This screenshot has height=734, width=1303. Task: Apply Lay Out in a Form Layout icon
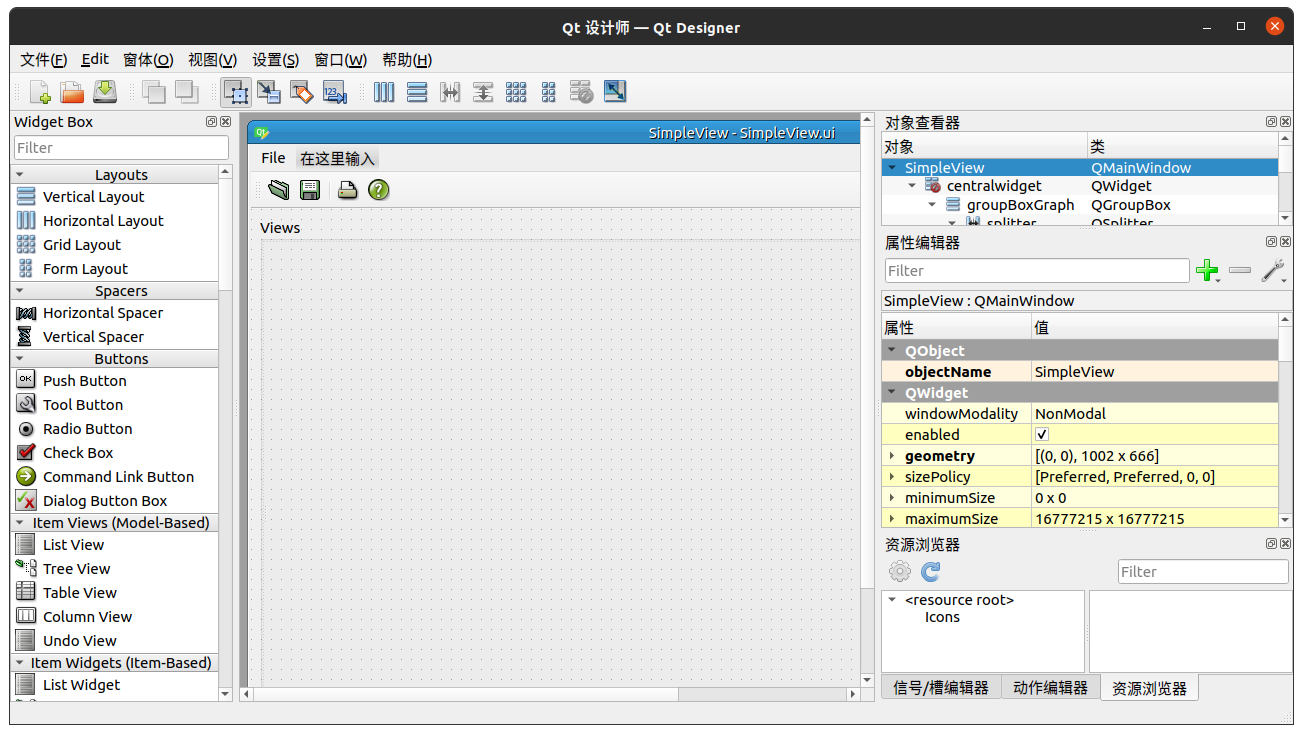tap(548, 92)
